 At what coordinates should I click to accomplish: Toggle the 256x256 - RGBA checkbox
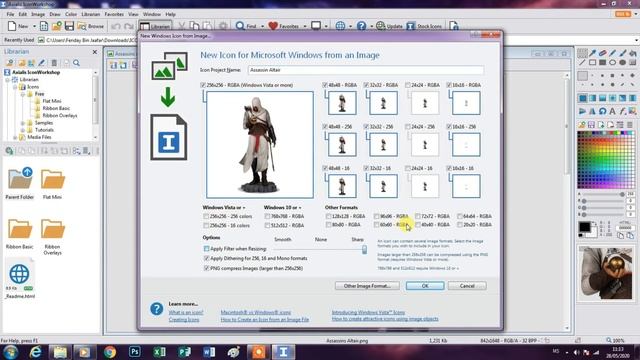(203, 85)
